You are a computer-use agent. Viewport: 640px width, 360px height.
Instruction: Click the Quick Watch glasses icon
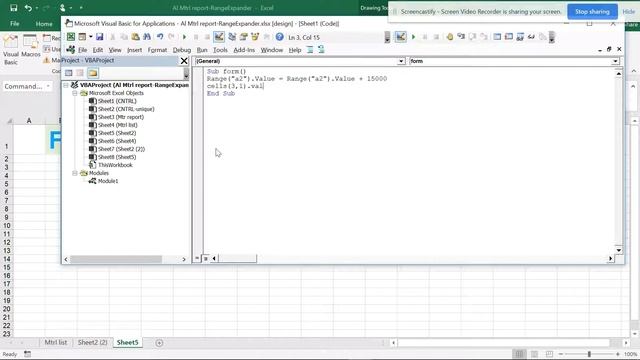pos(531,37)
